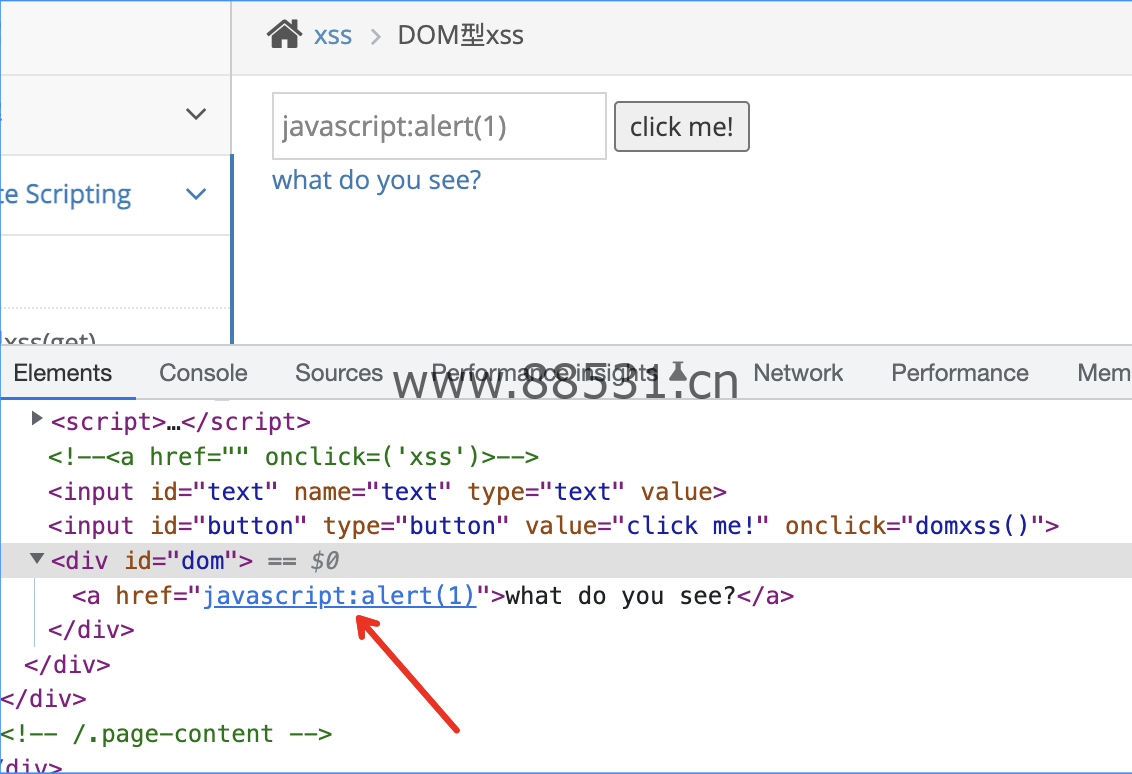Open the xss breadcrumb link
Viewport: 1132px width, 774px height.
tap(333, 35)
